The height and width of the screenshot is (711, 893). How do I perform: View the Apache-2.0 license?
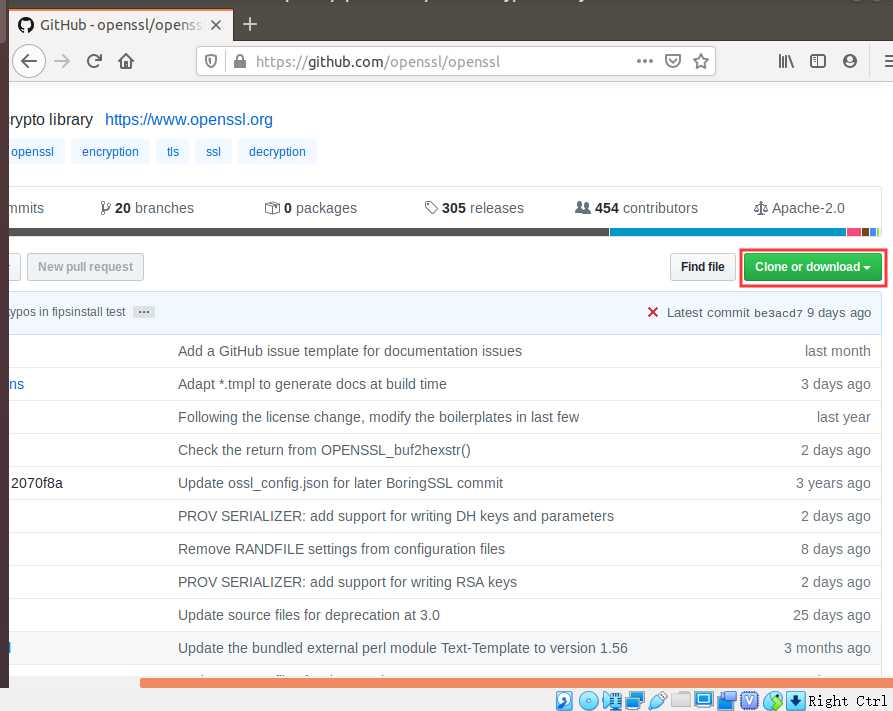click(798, 208)
